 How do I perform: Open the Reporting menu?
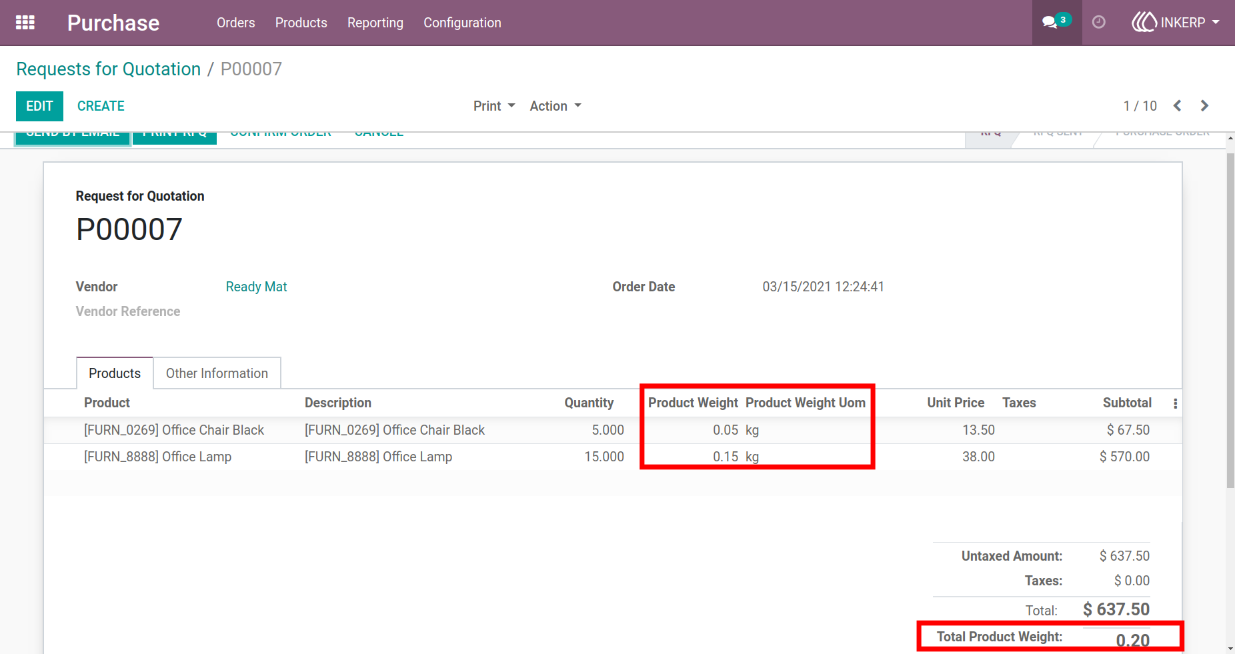click(x=375, y=22)
